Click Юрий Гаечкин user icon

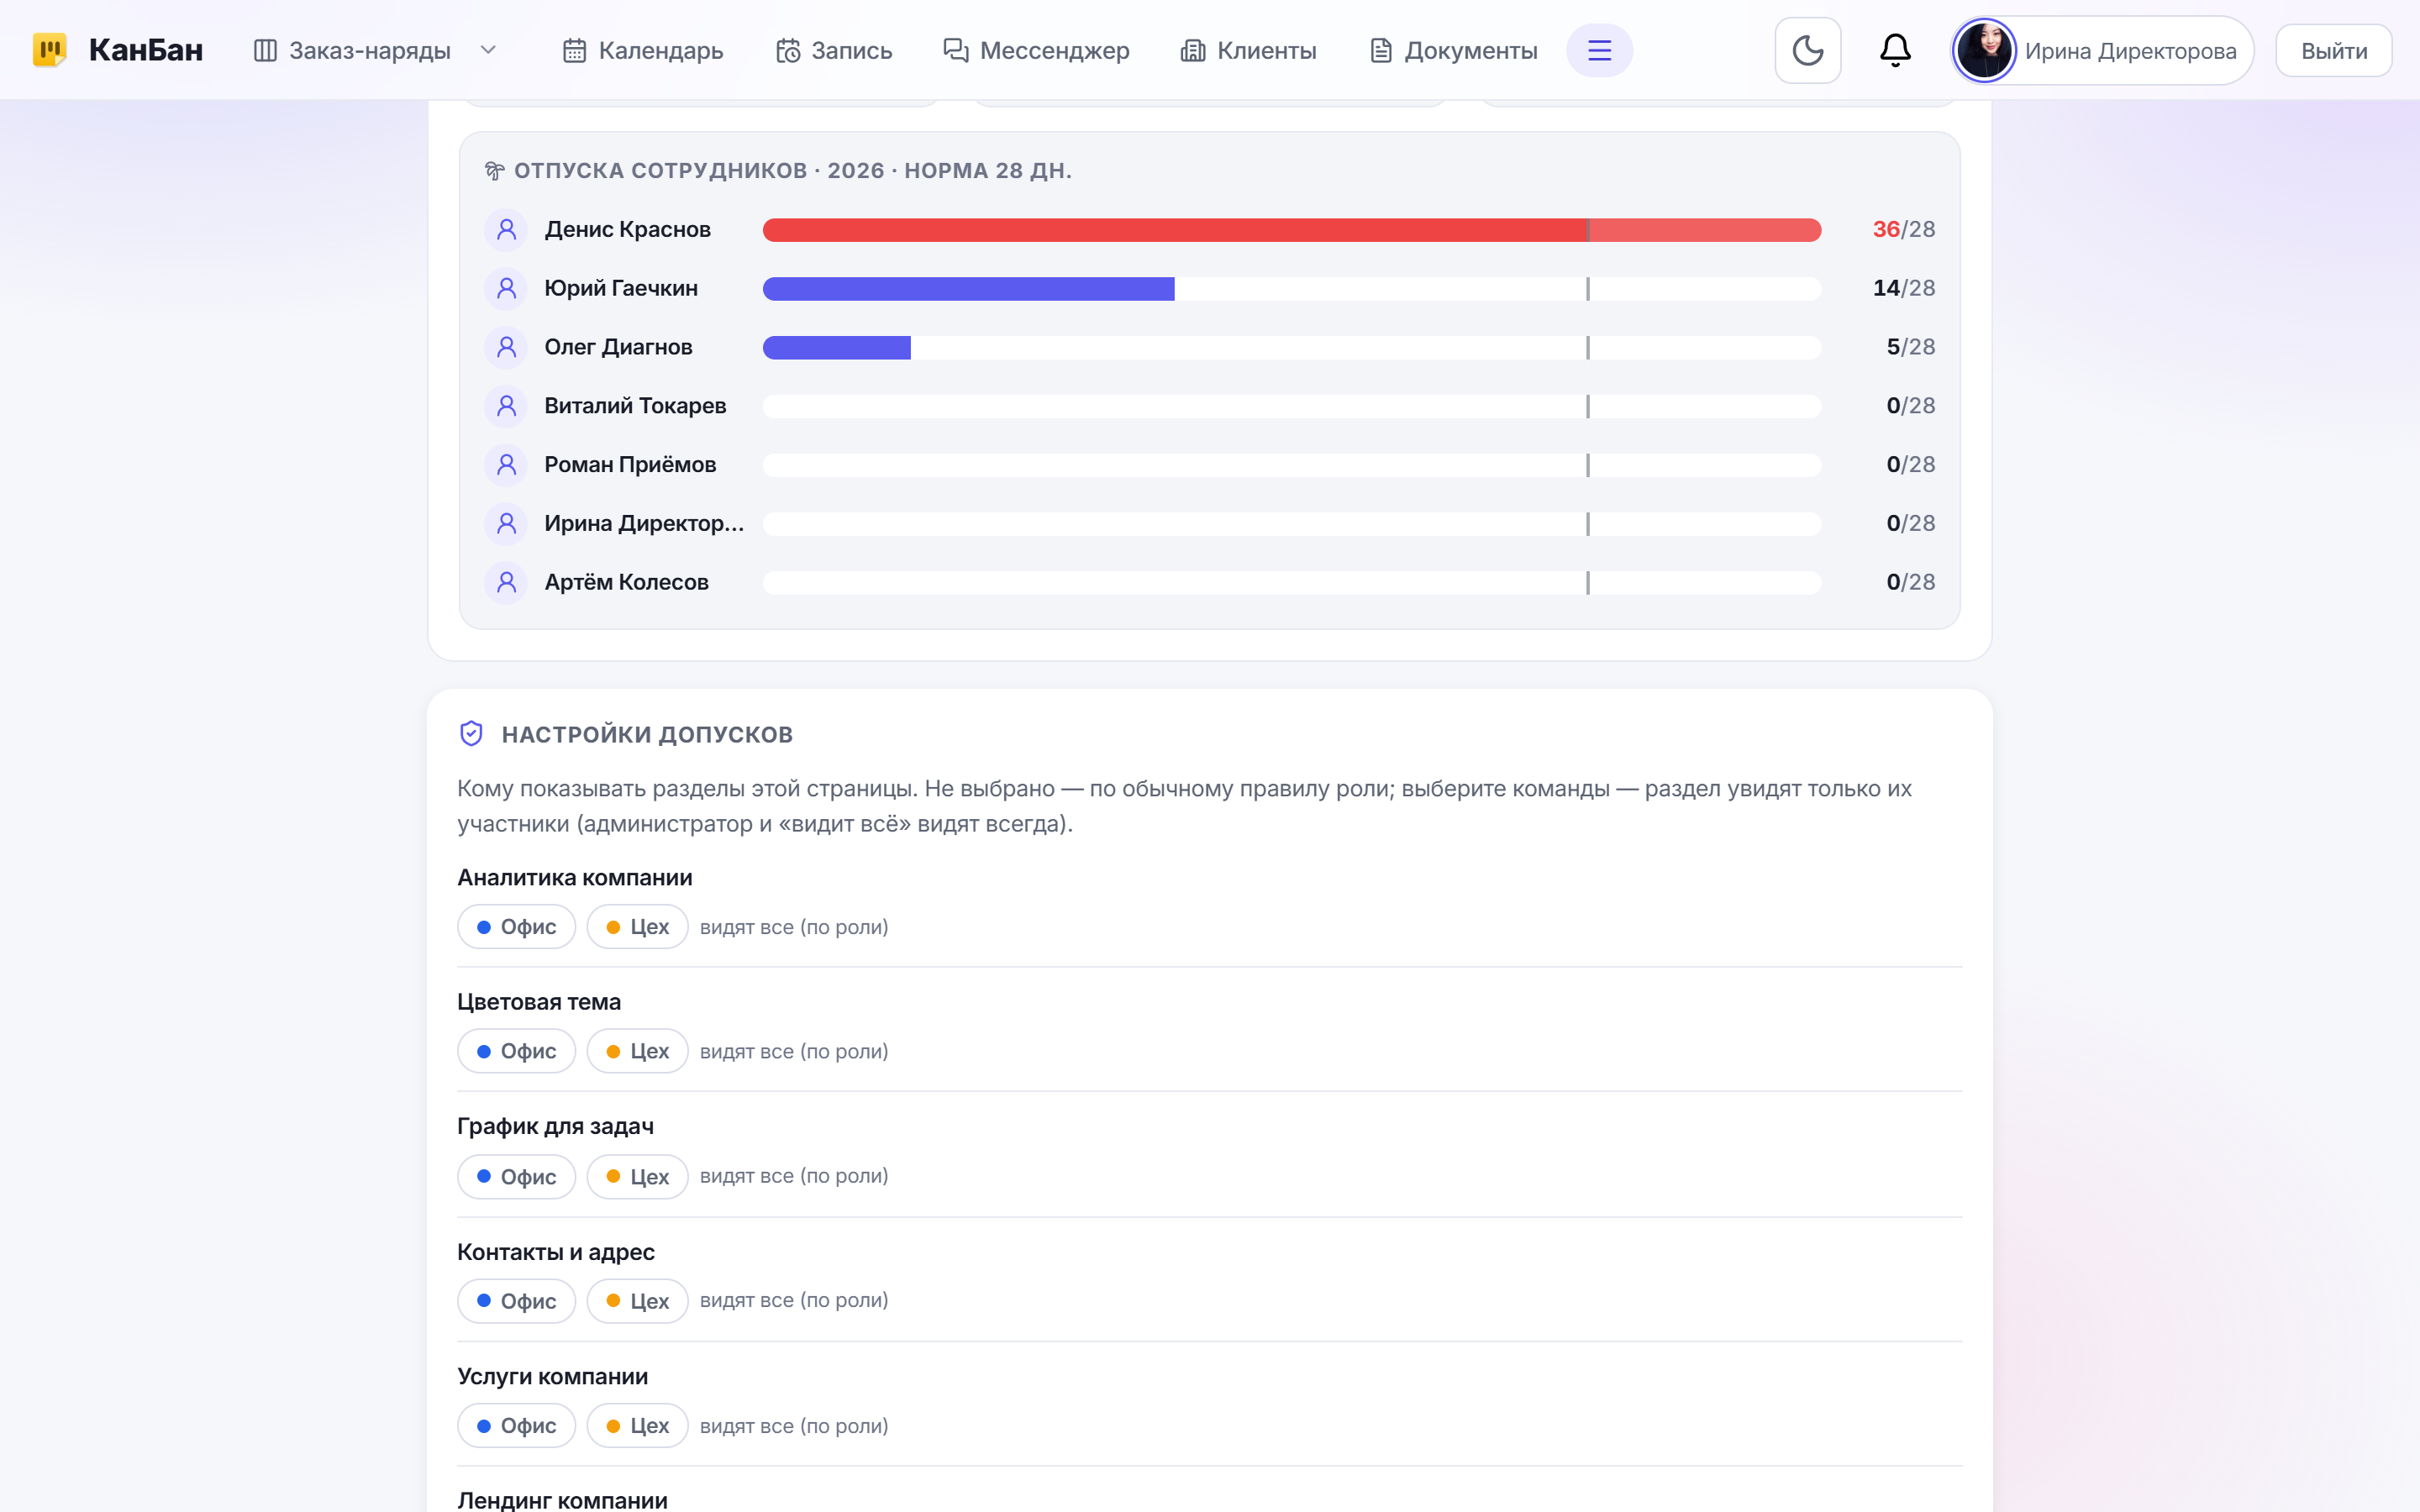click(x=506, y=289)
